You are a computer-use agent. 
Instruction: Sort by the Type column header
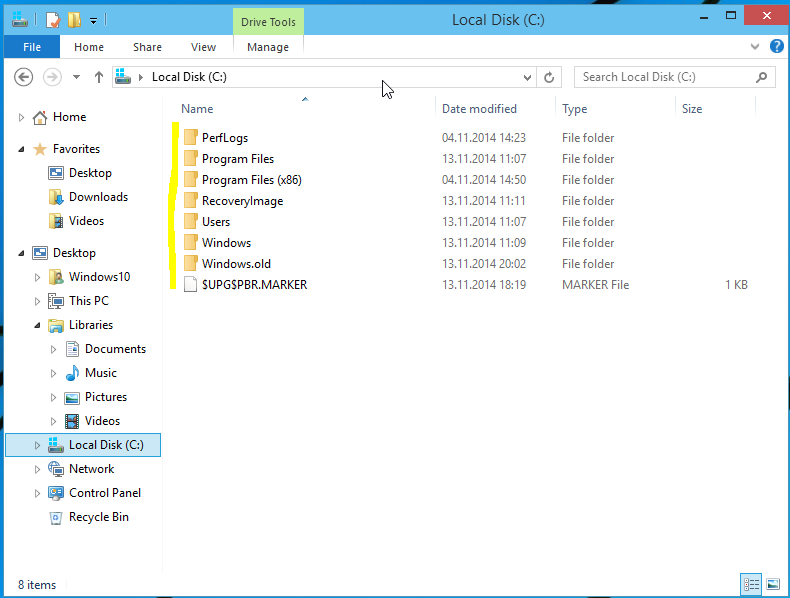click(x=574, y=109)
